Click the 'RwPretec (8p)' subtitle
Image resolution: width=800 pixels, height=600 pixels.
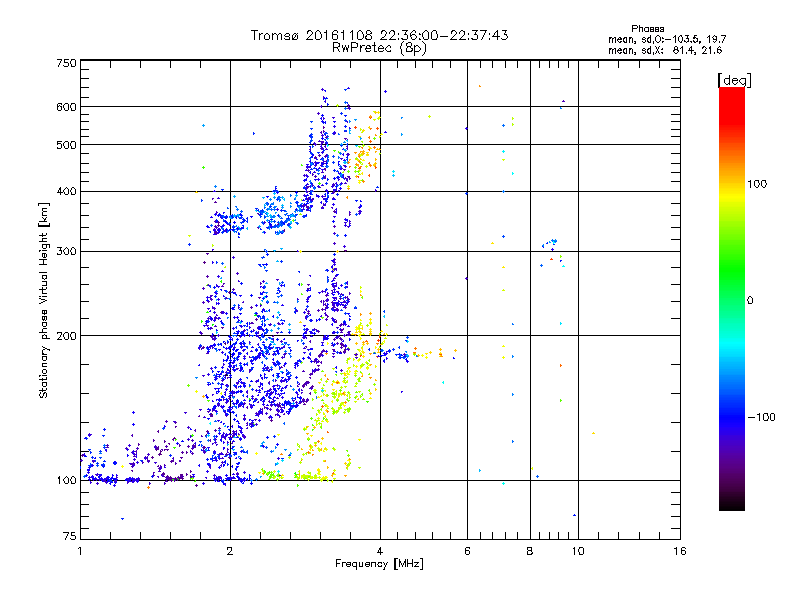[379, 48]
